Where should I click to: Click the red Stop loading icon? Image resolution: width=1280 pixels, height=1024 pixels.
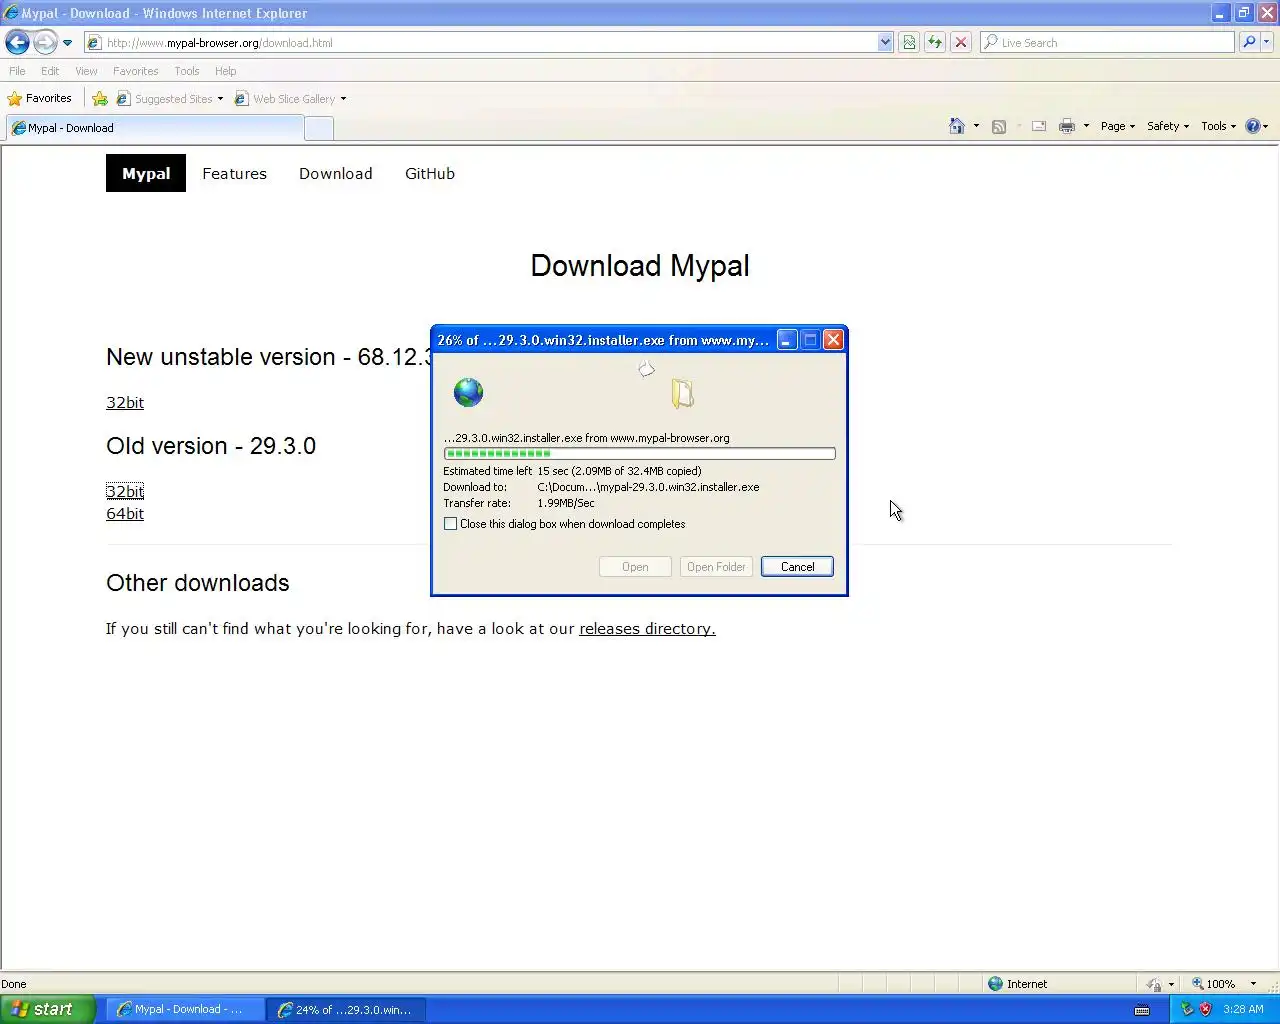coord(961,42)
